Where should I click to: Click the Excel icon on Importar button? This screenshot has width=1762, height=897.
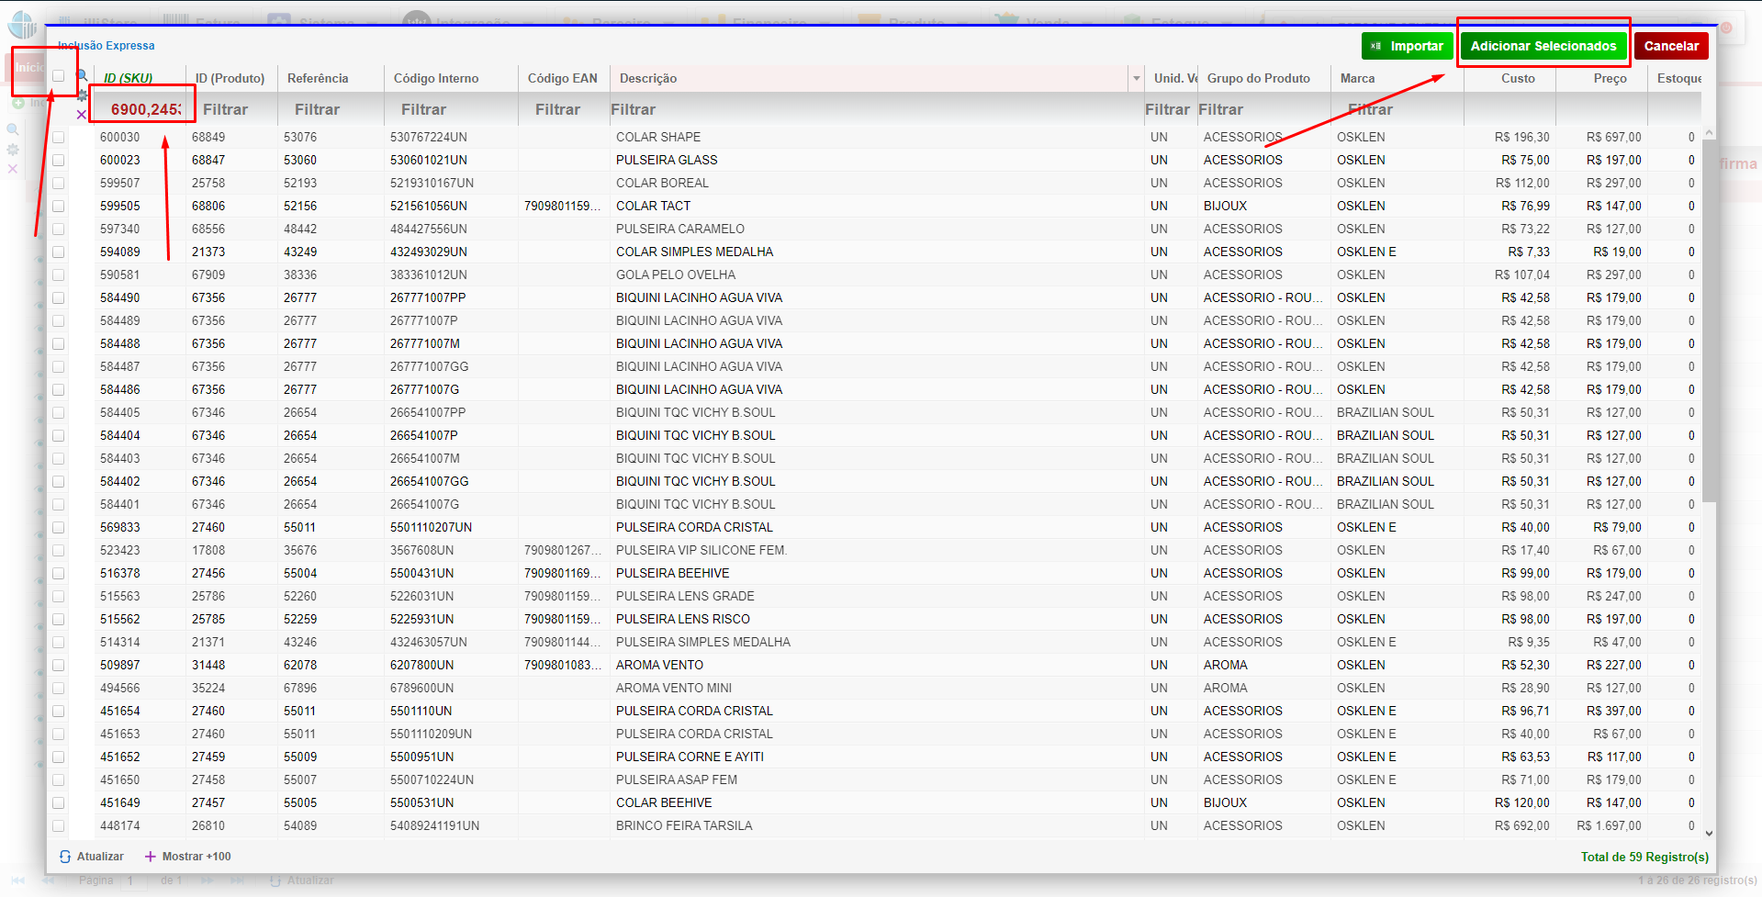[x=1376, y=46]
